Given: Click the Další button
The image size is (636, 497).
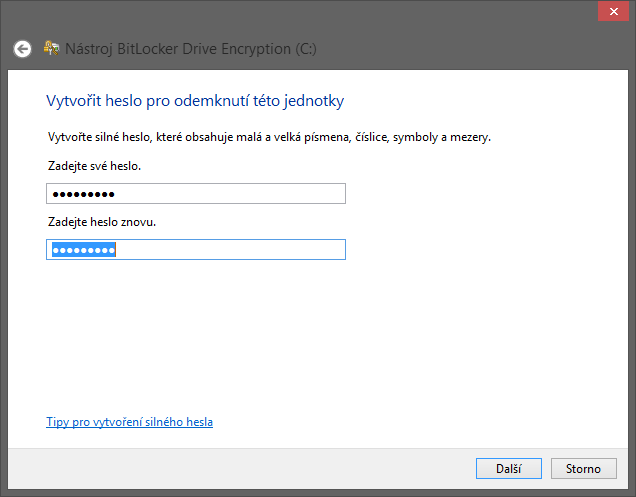Looking at the screenshot, I should point(509,469).
